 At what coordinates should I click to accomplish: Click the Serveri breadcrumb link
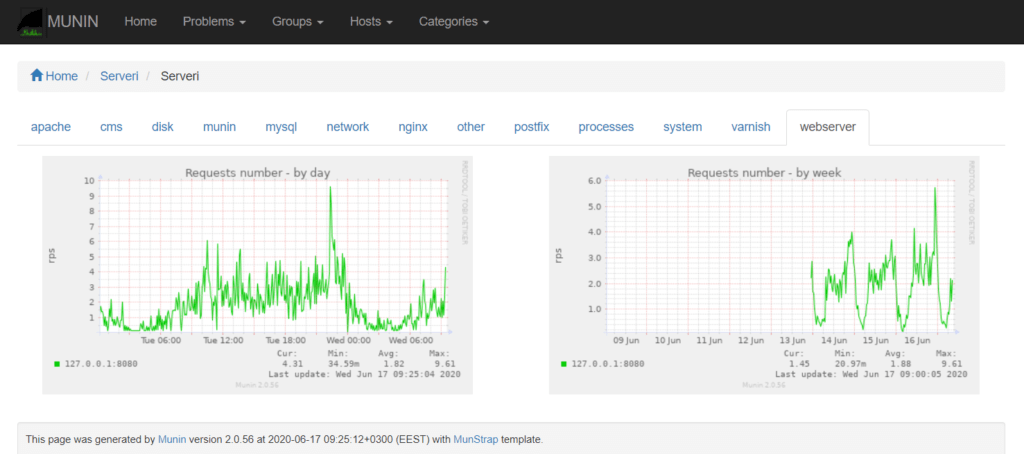[x=117, y=76]
